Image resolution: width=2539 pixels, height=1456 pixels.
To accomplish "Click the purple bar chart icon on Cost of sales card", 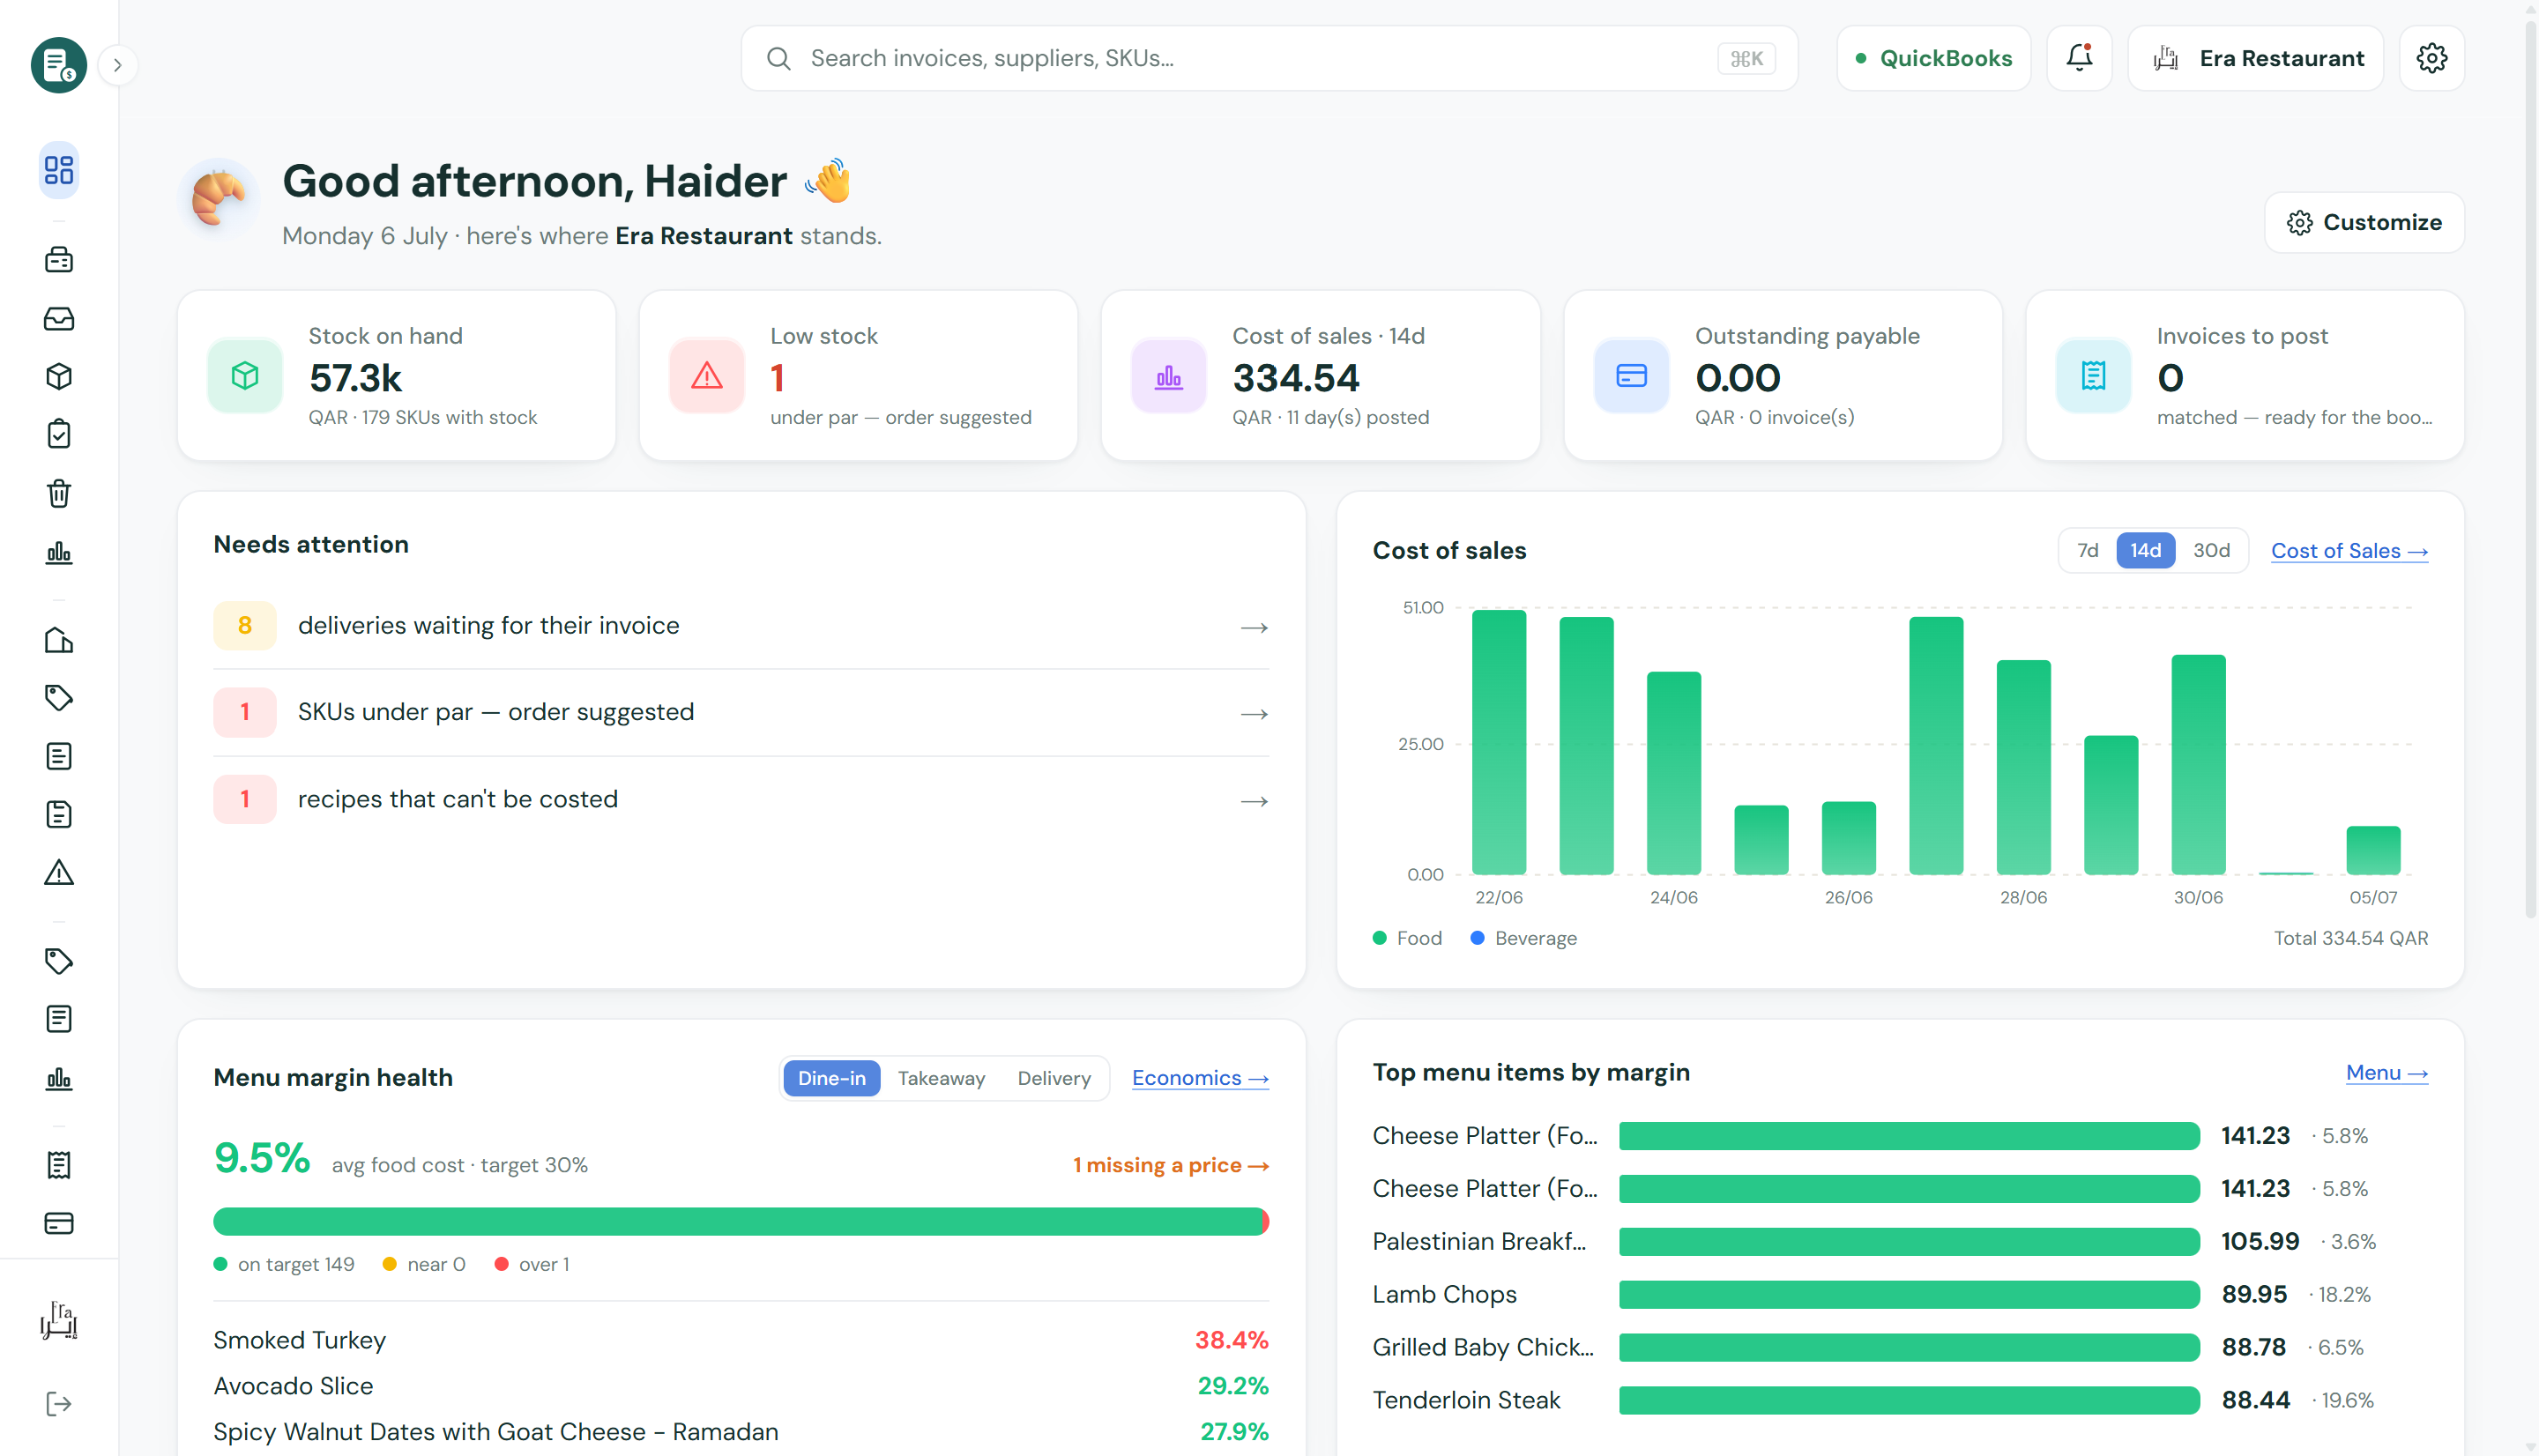I will pos(1169,376).
